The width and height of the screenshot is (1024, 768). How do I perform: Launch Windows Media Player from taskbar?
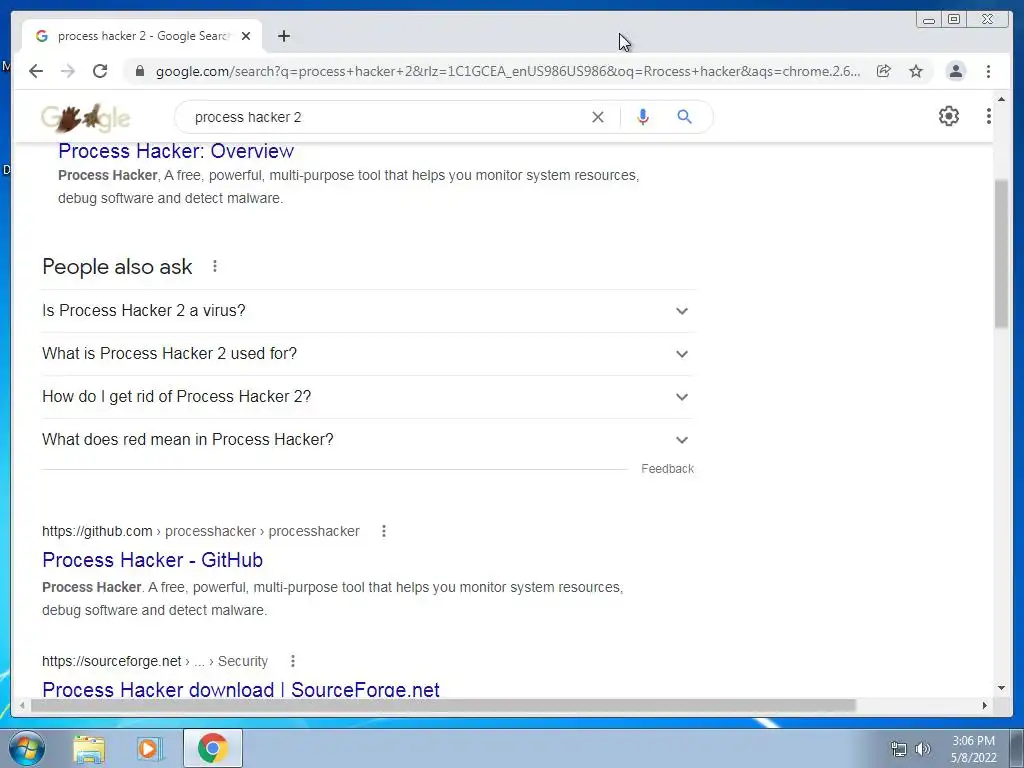(x=150, y=748)
